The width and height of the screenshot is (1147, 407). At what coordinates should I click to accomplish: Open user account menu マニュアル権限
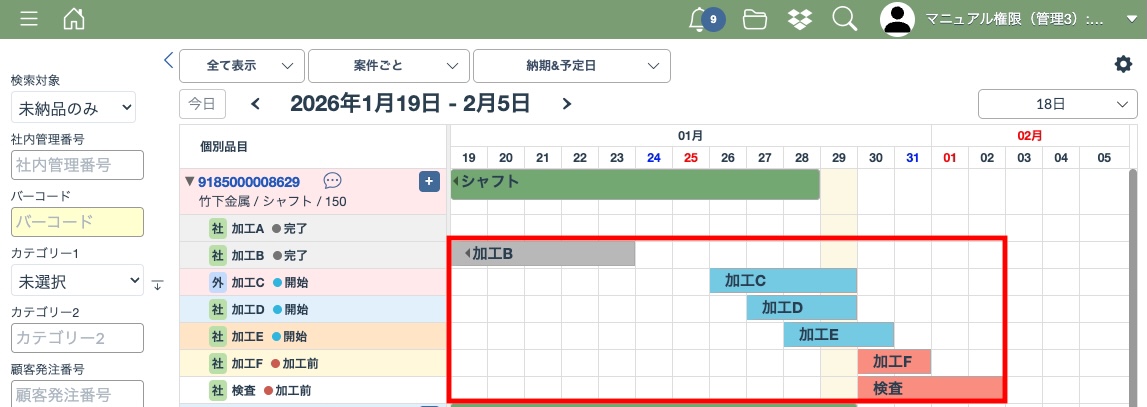(1010, 19)
